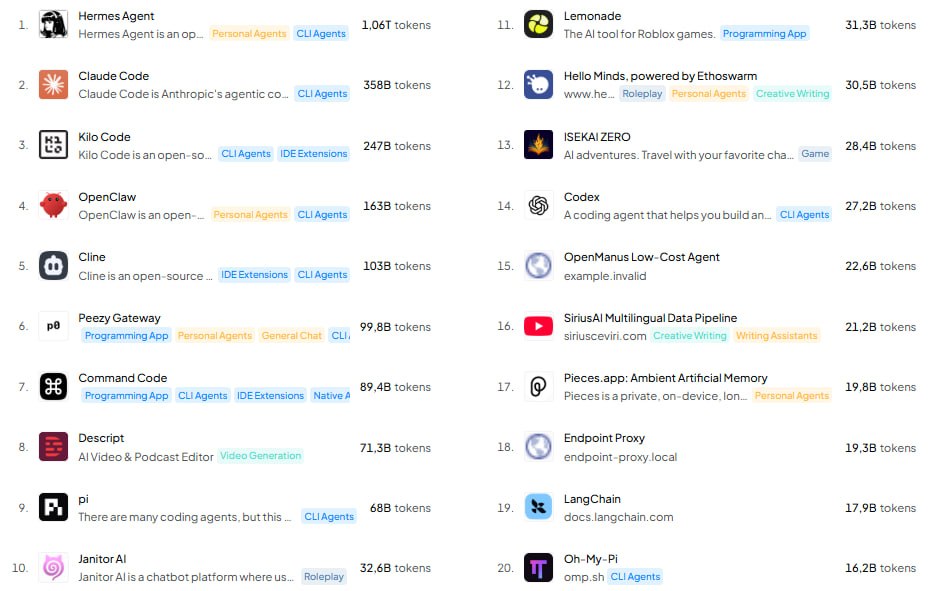Click the Descript app icon
The width and height of the screenshot is (943, 591).
tap(54, 447)
